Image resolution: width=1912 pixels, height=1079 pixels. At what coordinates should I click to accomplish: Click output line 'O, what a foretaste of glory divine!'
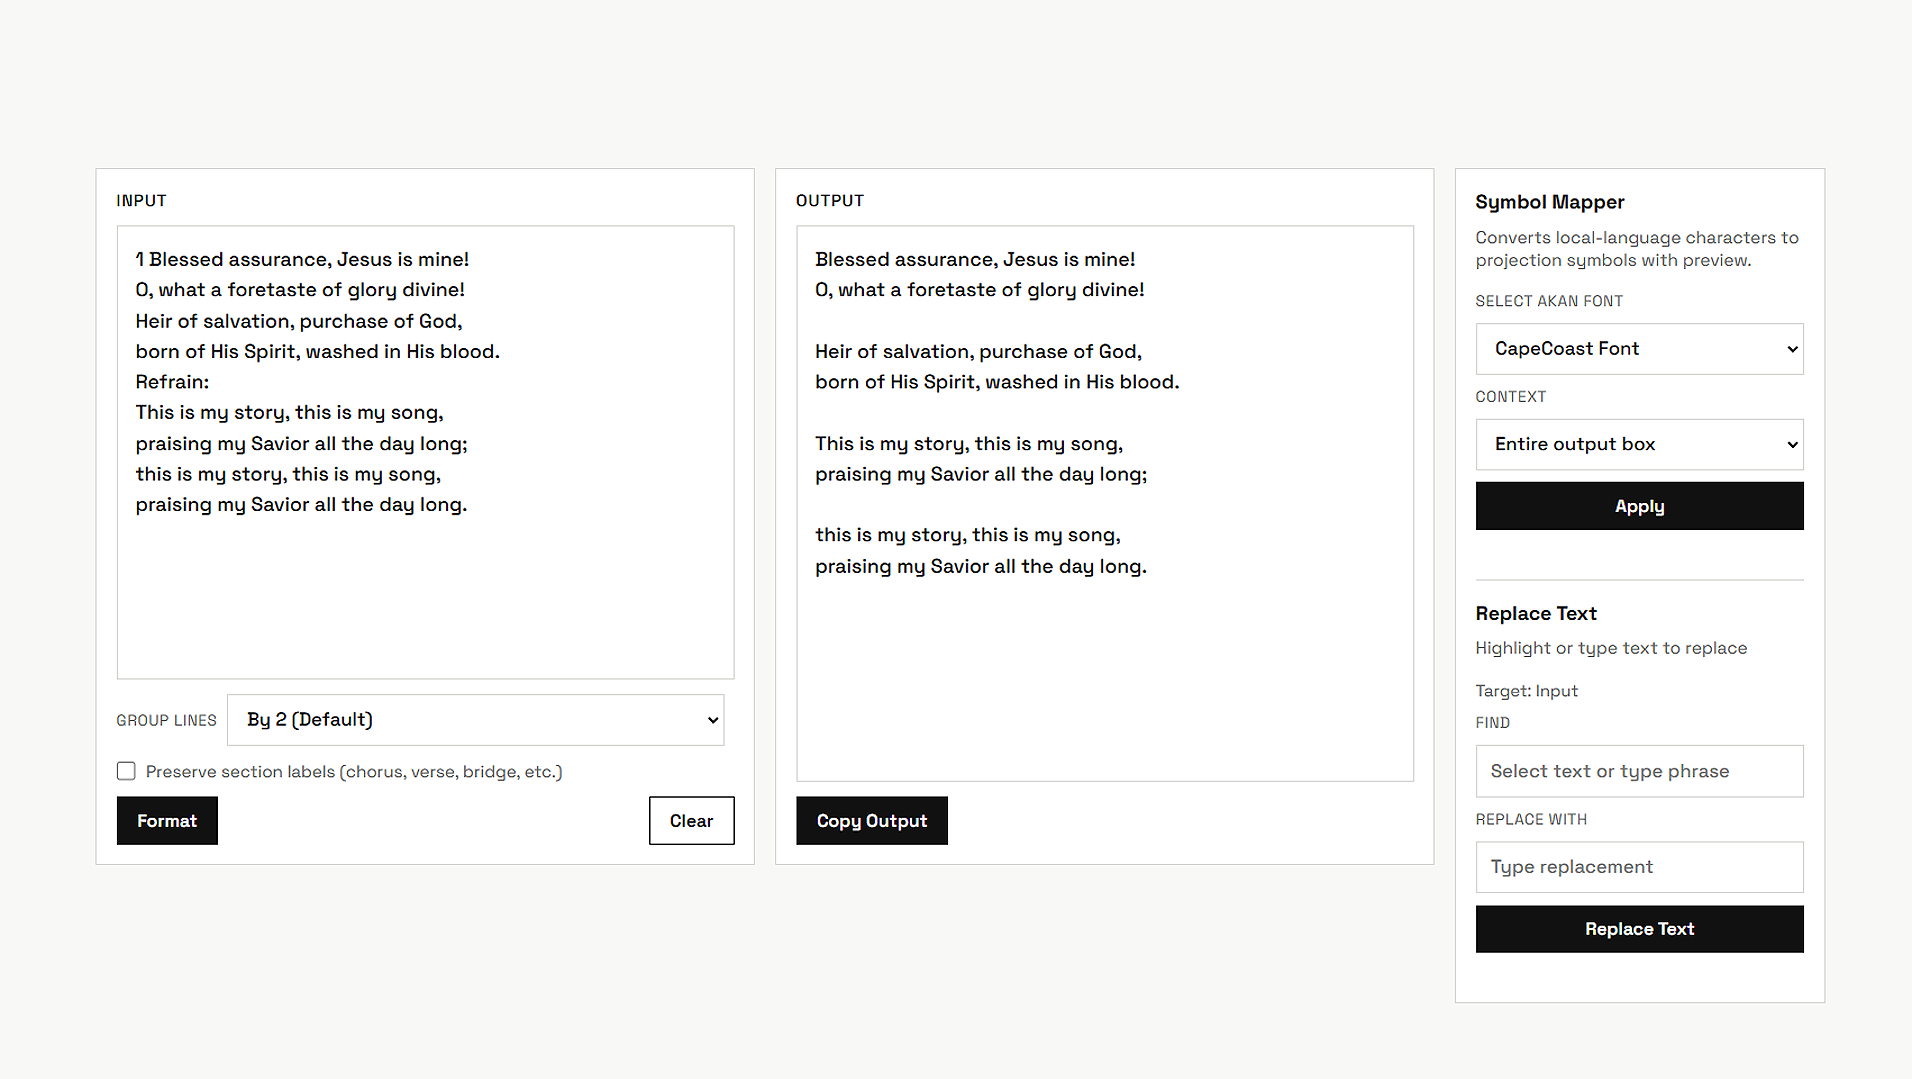[979, 290]
